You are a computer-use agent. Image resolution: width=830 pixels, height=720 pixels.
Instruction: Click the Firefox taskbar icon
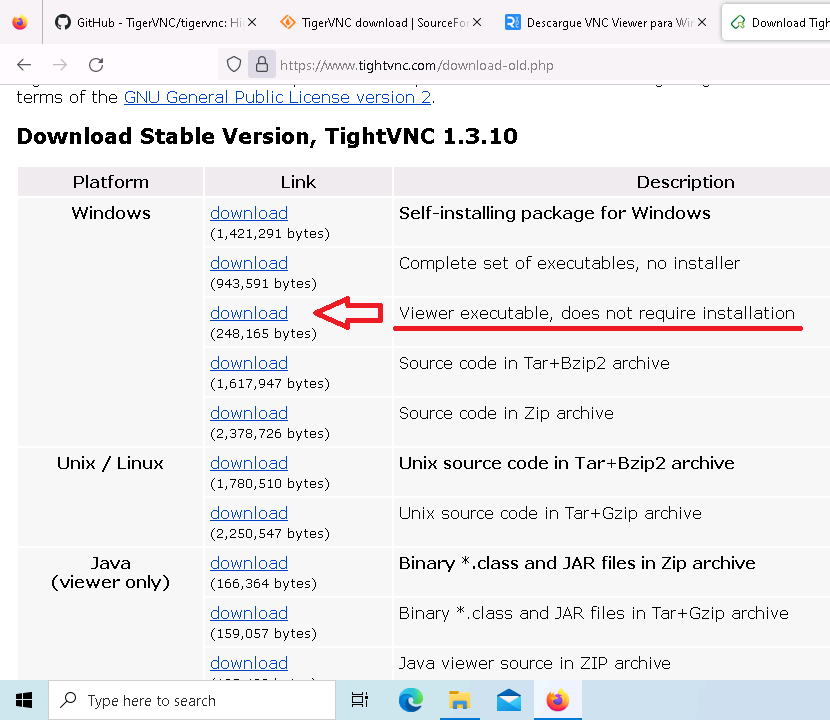click(x=558, y=700)
